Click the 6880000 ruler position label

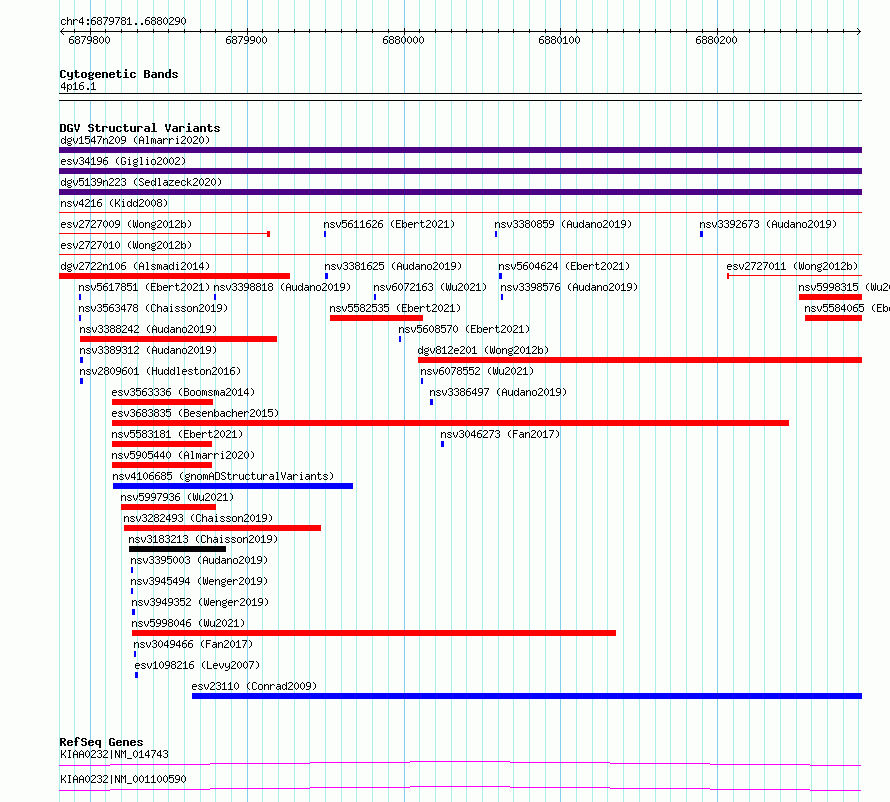403,40
